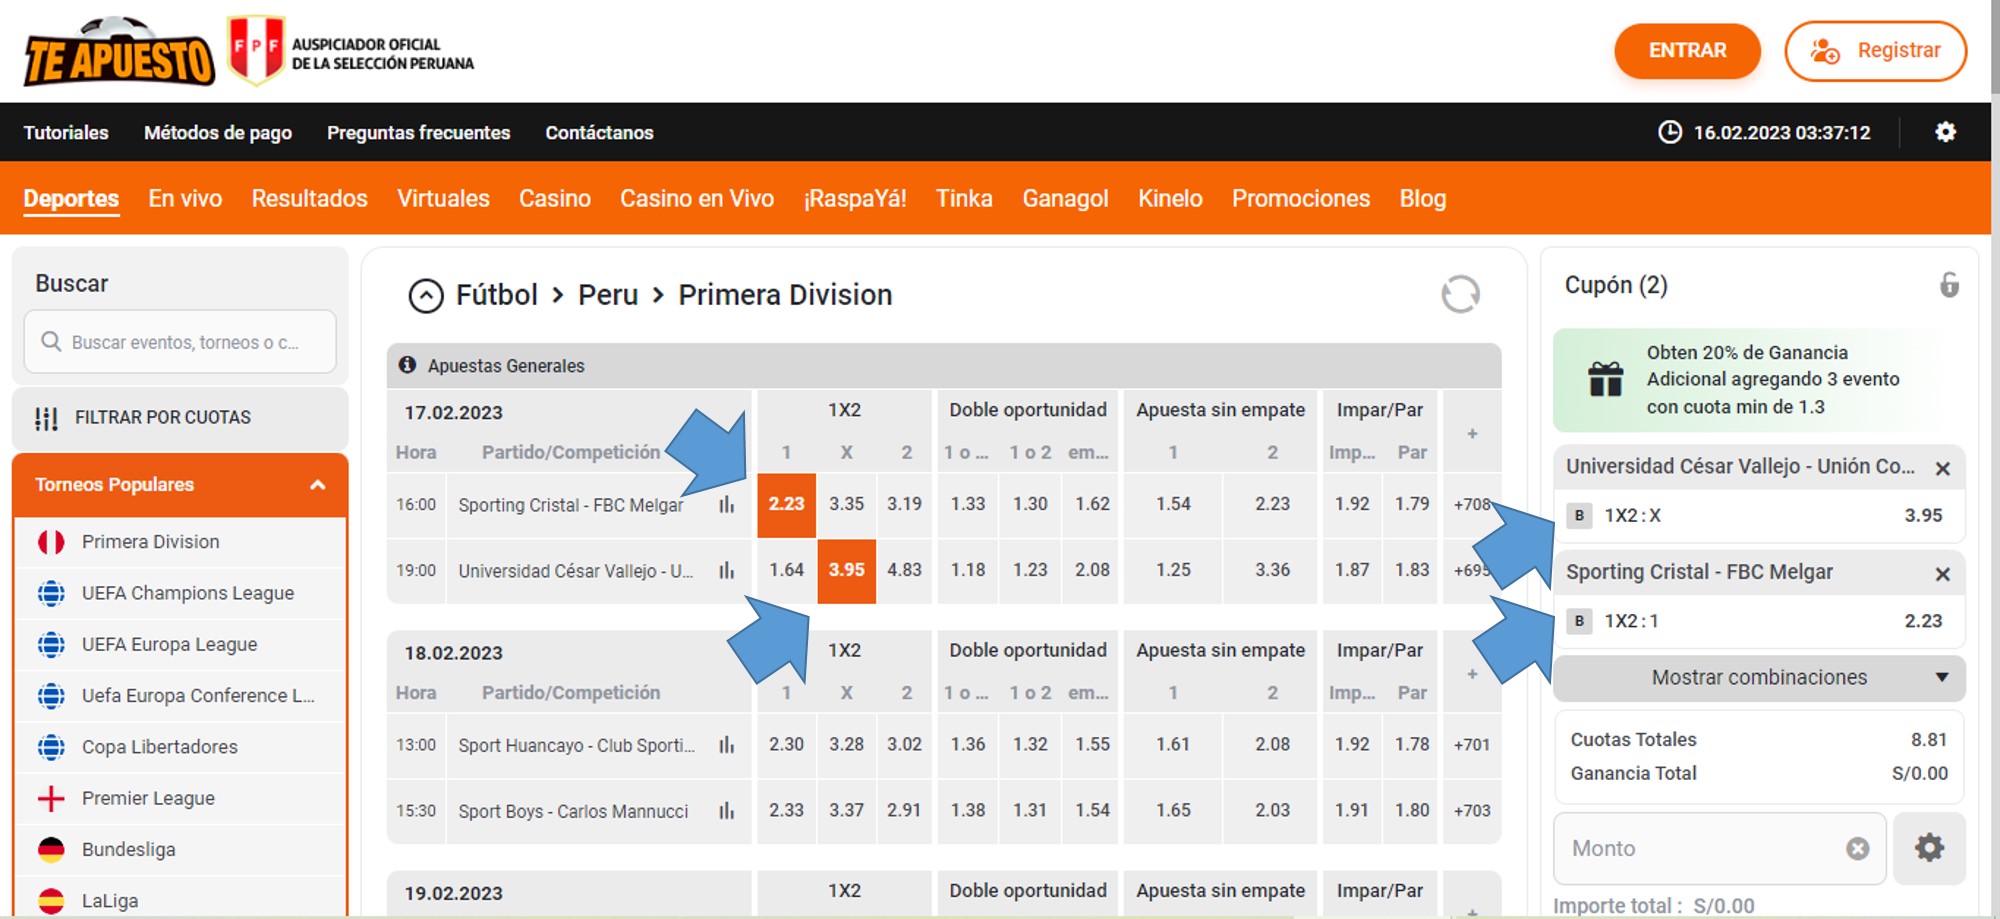Click the globe icon for UEFA Champions League
This screenshot has height=919, width=2000.
51,593
